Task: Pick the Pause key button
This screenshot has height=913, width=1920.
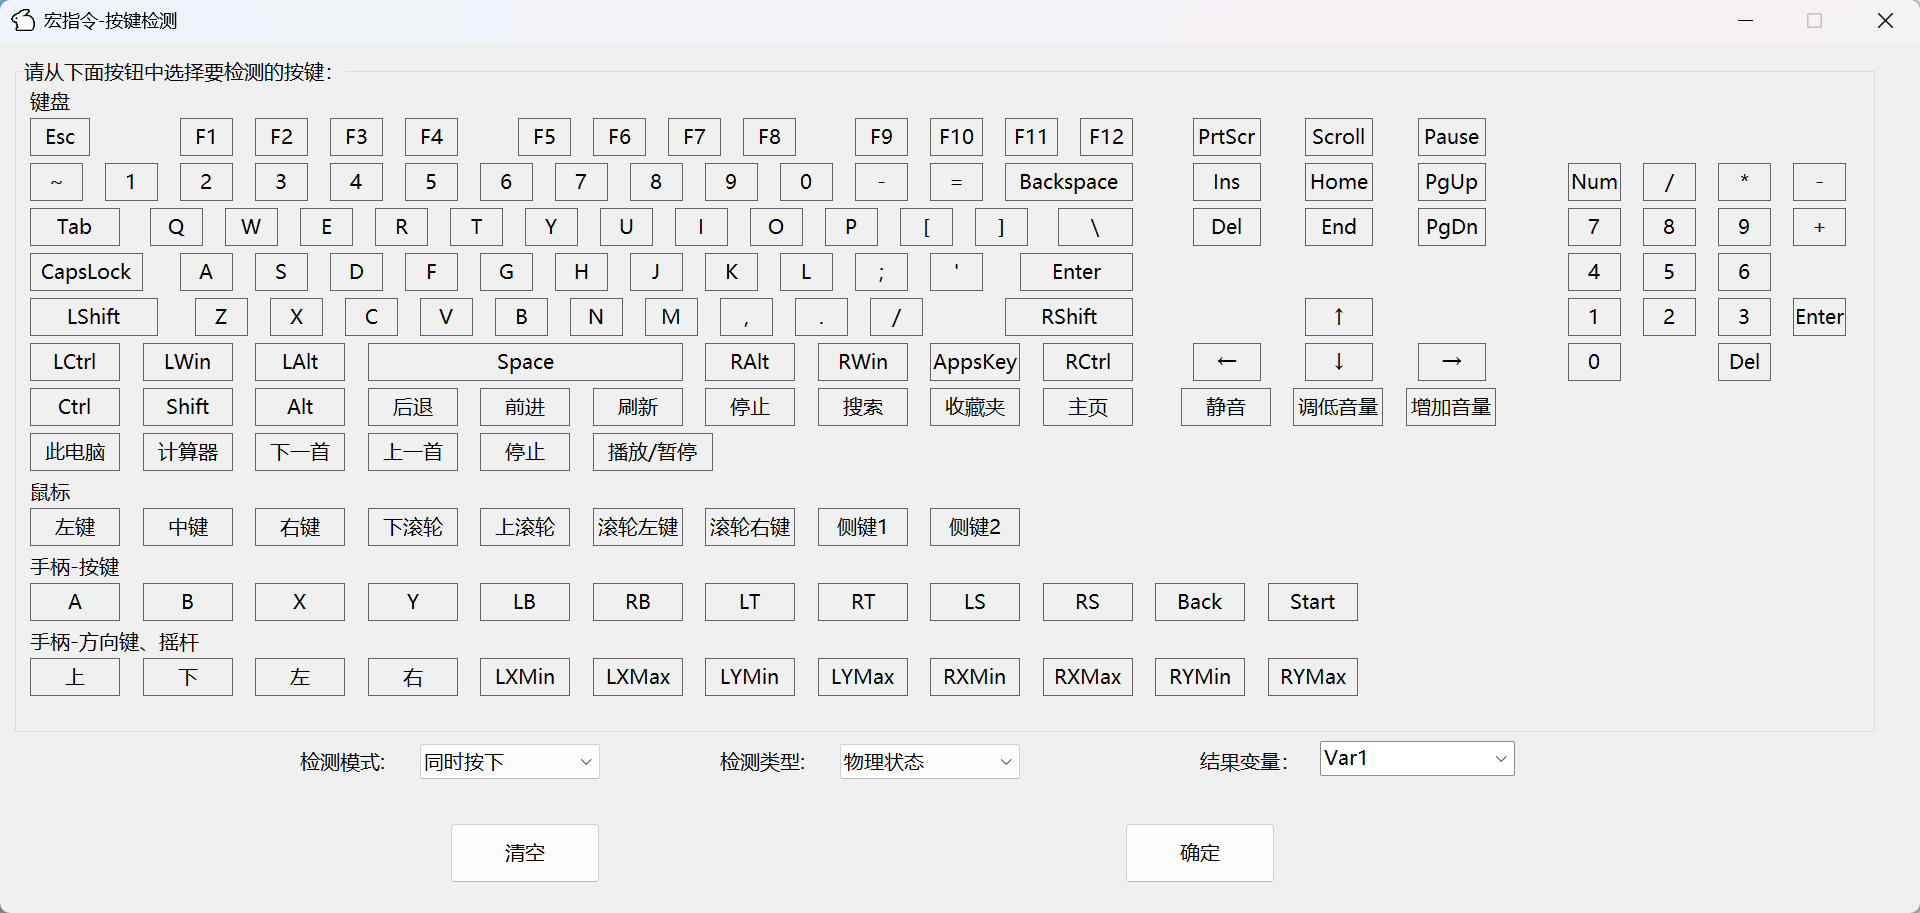Action: [x=1451, y=137]
